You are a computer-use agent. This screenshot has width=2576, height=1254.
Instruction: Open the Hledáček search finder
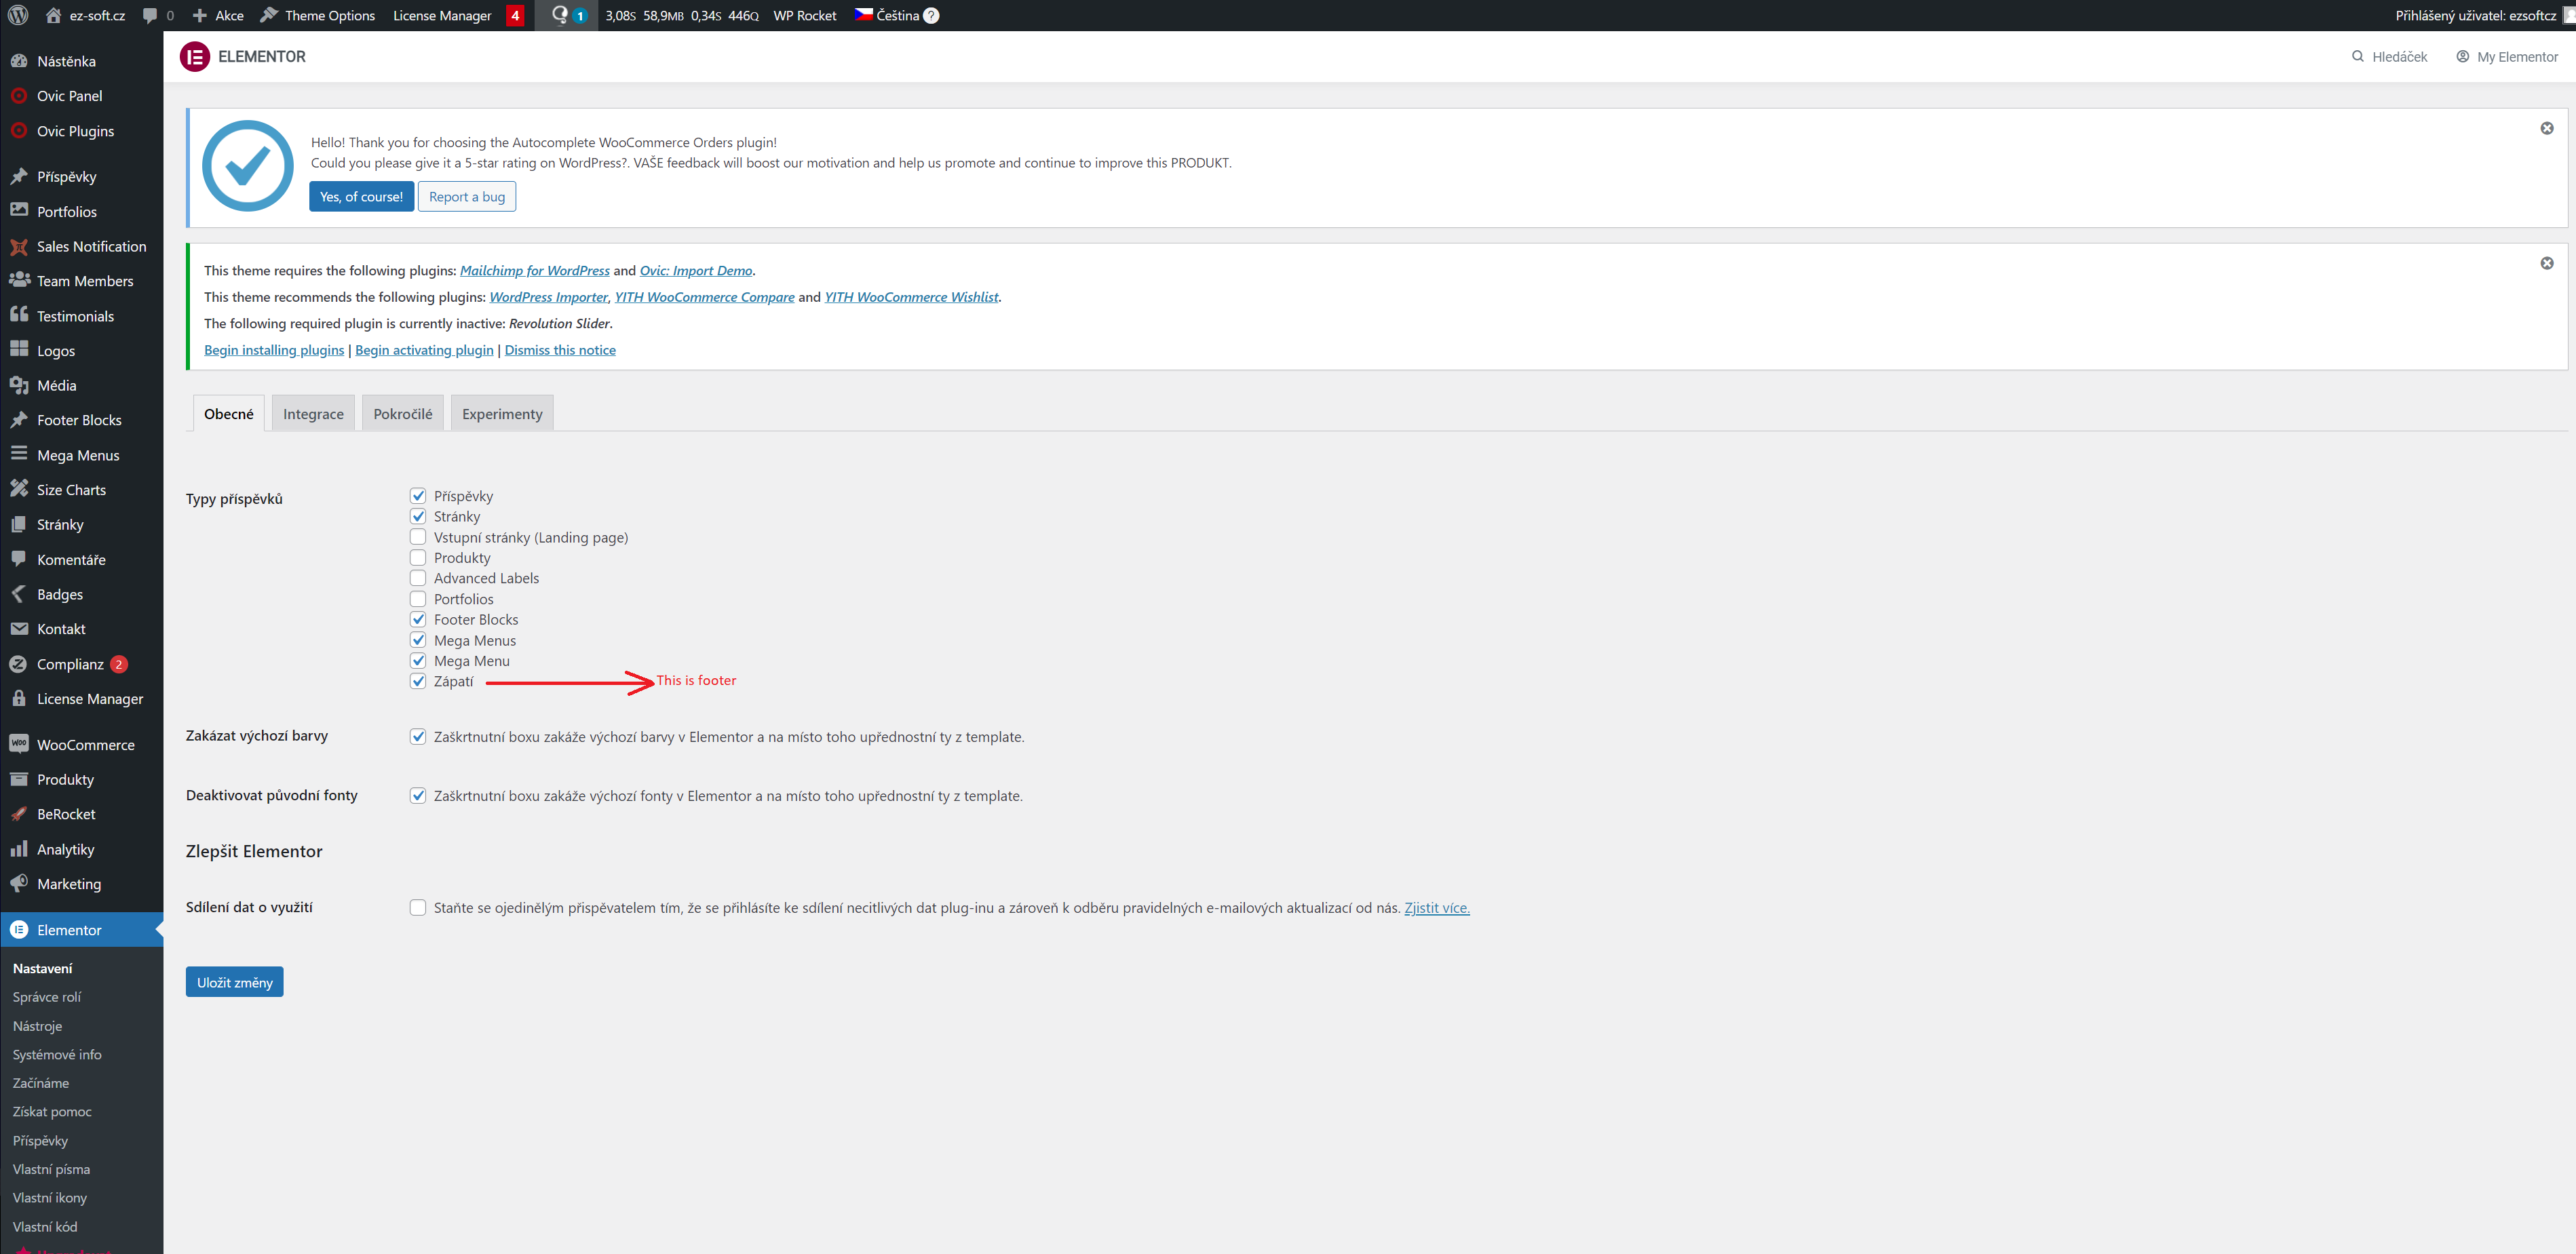point(2389,57)
